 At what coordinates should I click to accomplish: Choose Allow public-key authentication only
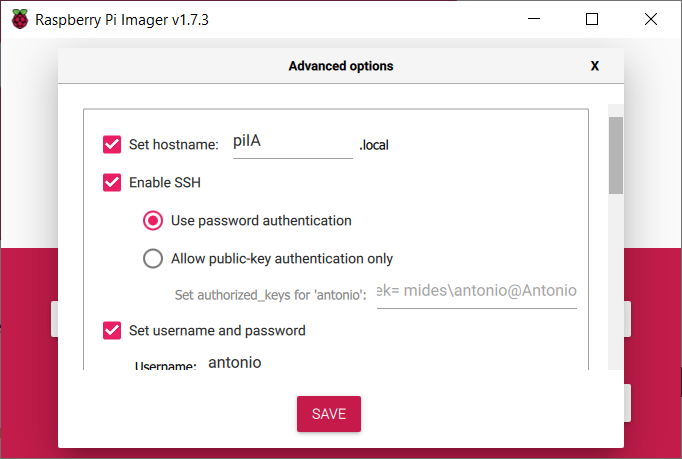tap(153, 259)
